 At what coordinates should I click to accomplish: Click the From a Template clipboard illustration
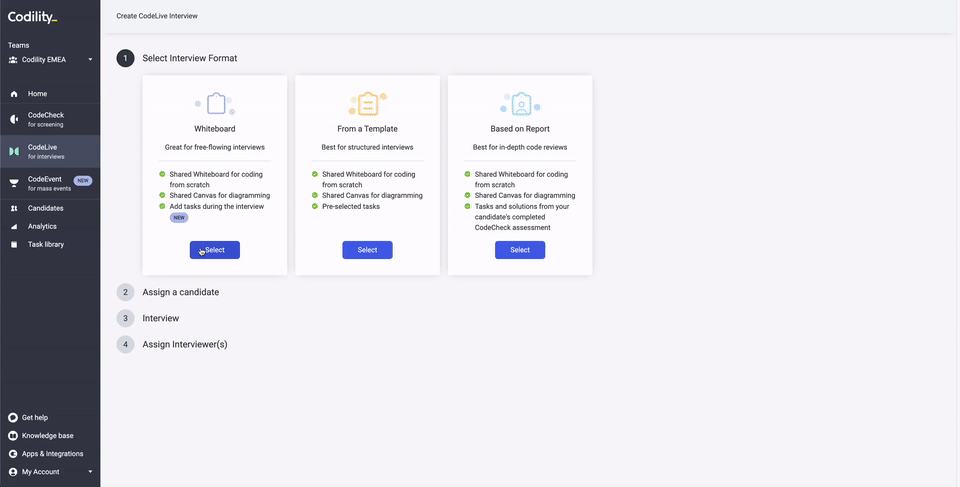tap(367, 104)
